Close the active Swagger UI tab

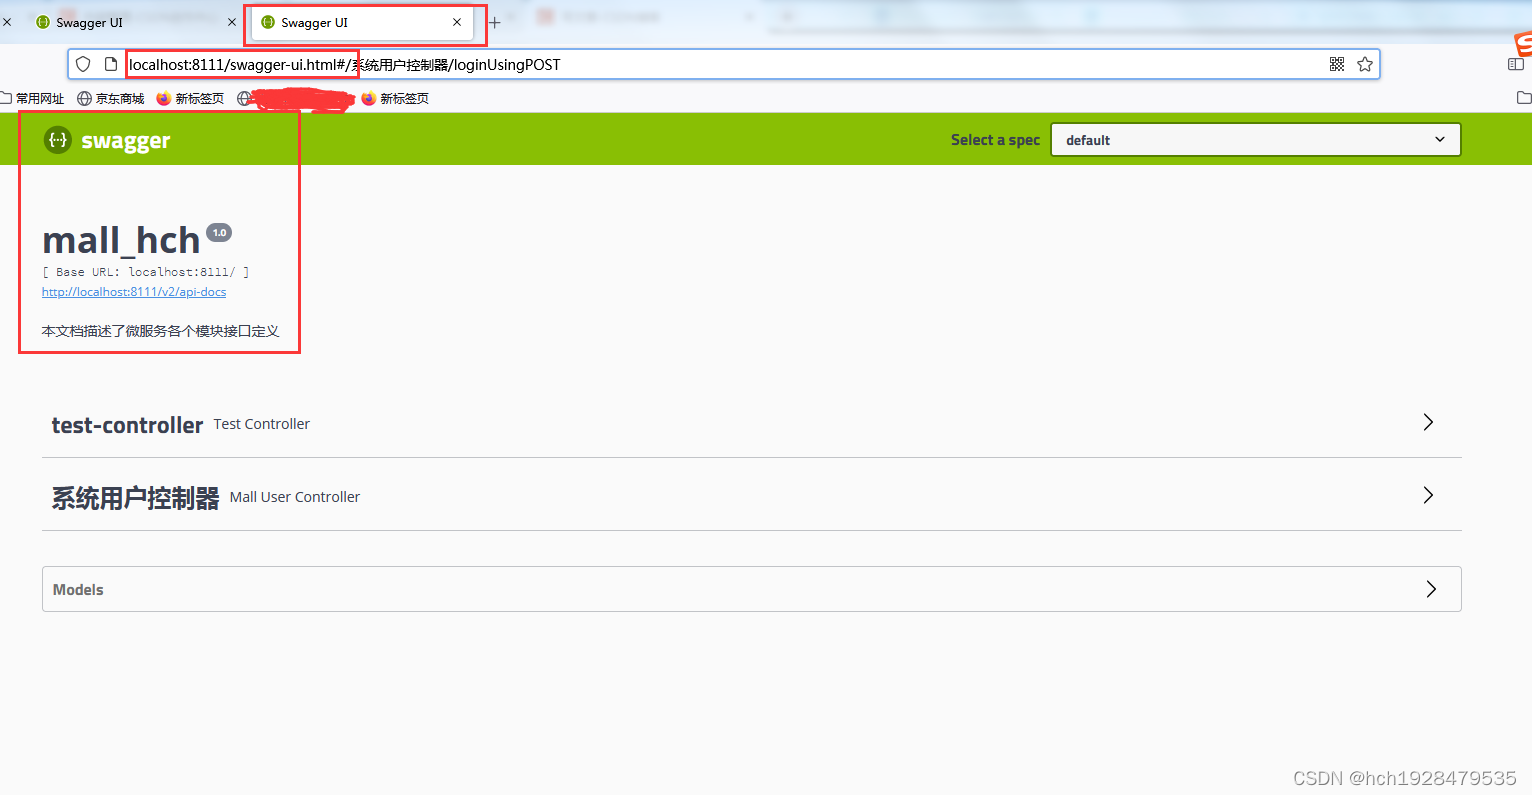[x=457, y=22]
